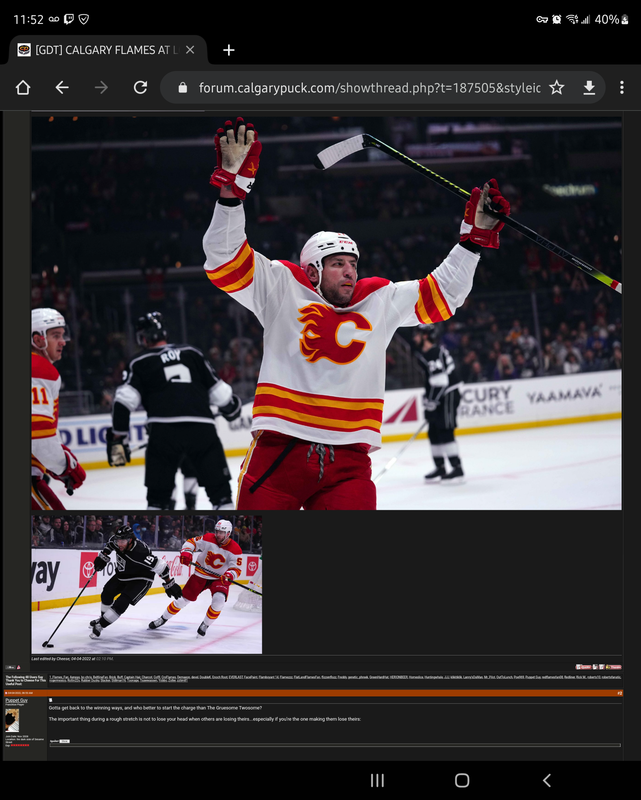Screen dimensions: 641x800
Task: Open the smaller Flames versus Kings photo
Action: click(147, 584)
